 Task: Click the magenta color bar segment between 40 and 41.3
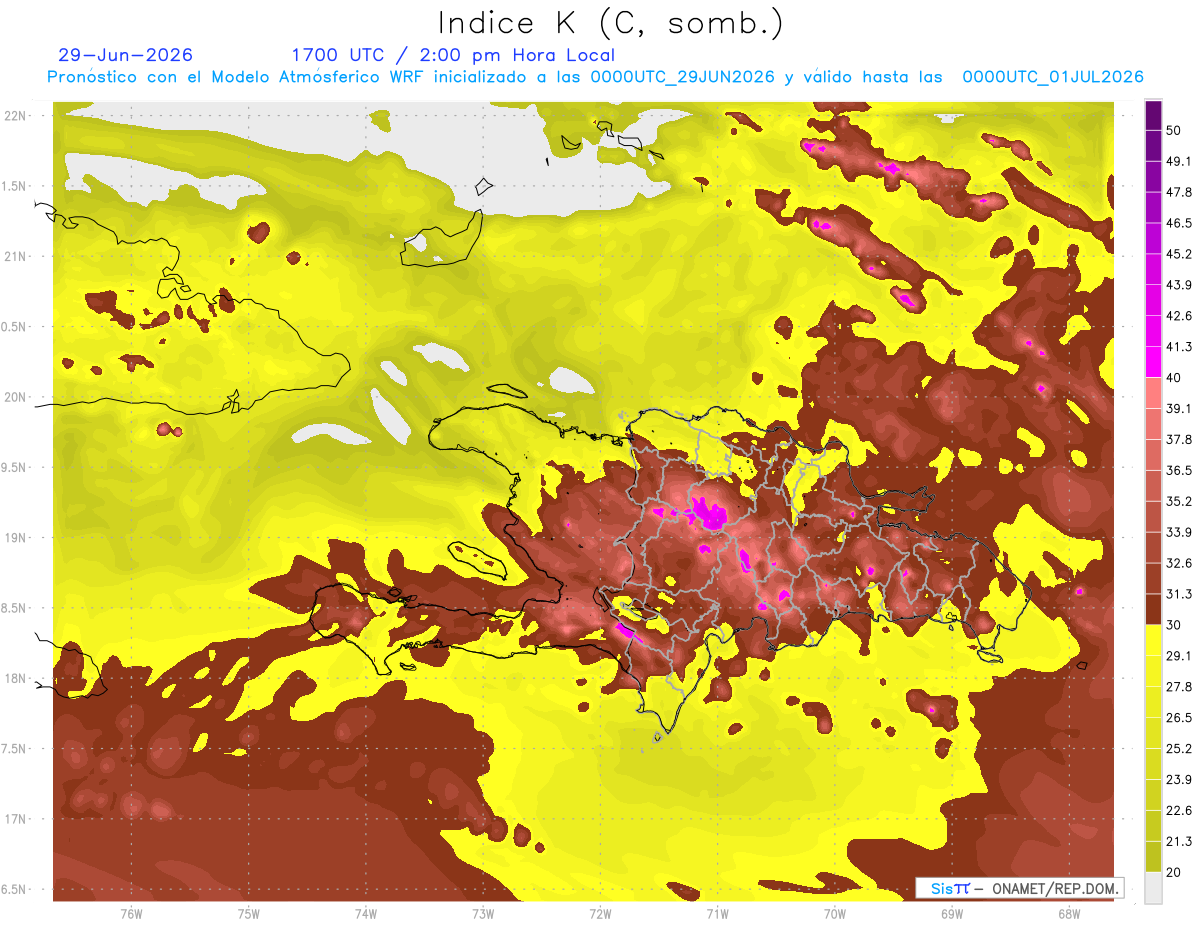tap(1153, 362)
